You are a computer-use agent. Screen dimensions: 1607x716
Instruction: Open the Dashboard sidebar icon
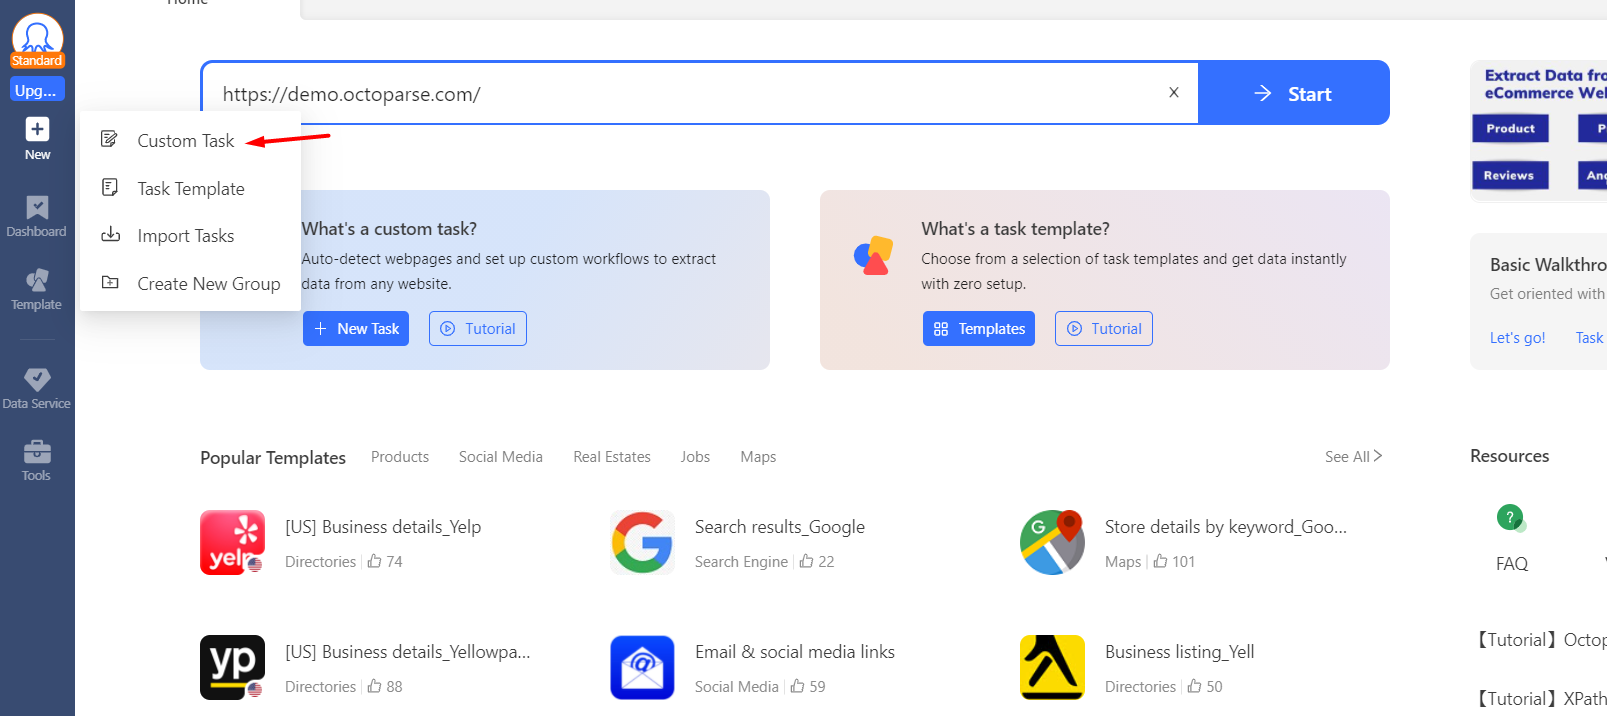tap(37, 207)
